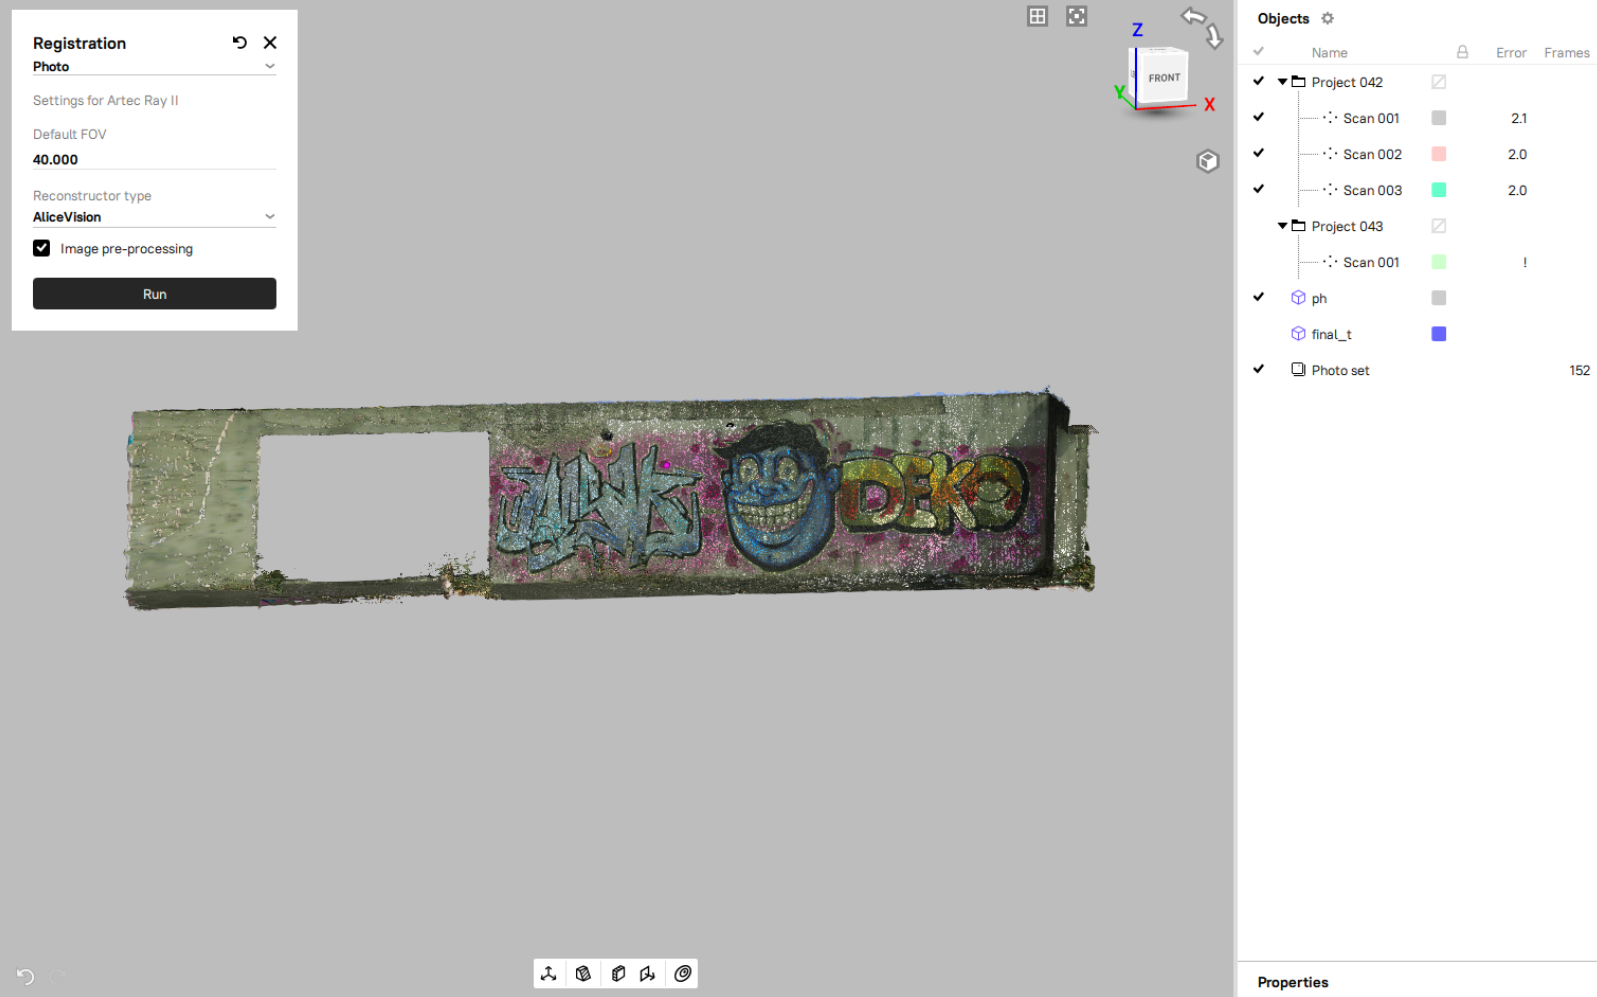Click the 'final_t' model cube icon
Viewport: 1597px width, 997px height.
(x=1298, y=334)
